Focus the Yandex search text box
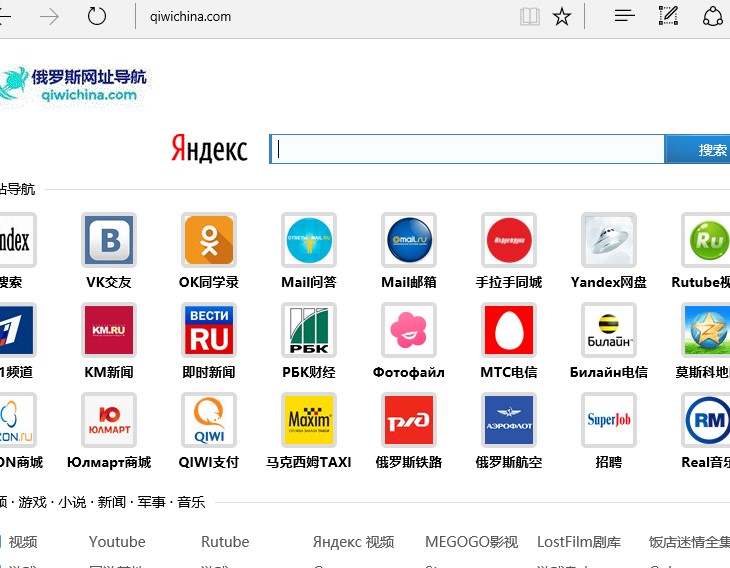 [467, 149]
